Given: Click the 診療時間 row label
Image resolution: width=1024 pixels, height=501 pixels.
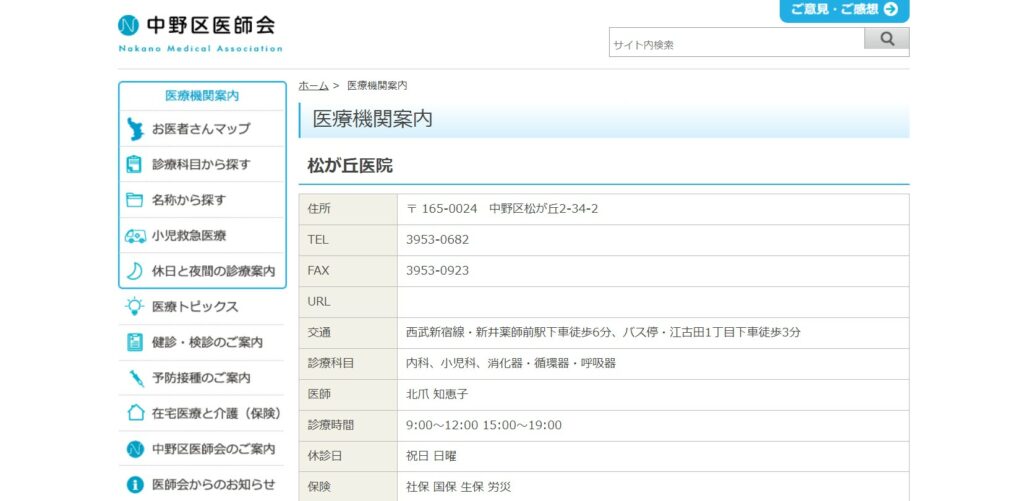Looking at the screenshot, I should coord(330,425).
